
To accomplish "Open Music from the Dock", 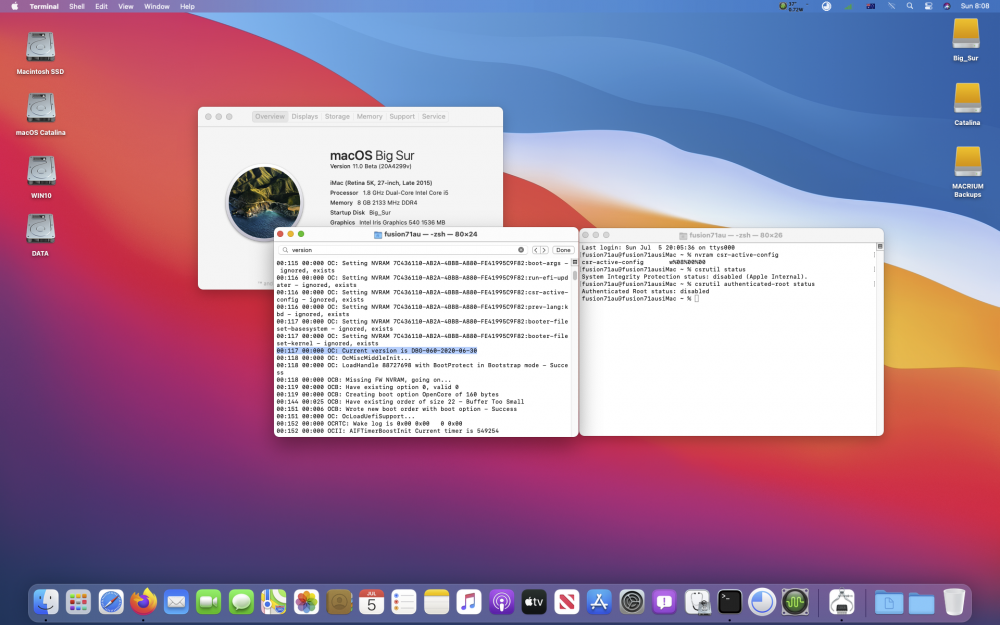I will click(469, 601).
